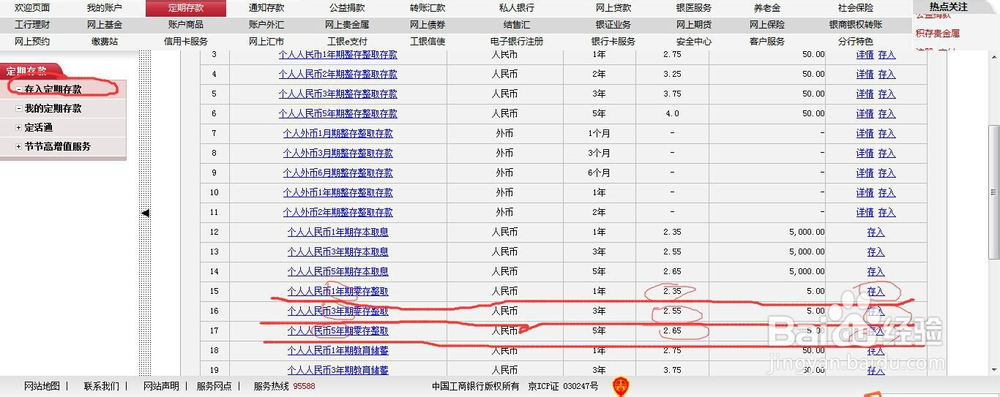The image size is (1000, 397).
Task: Open the 安全中心 menu
Action: coord(694,41)
